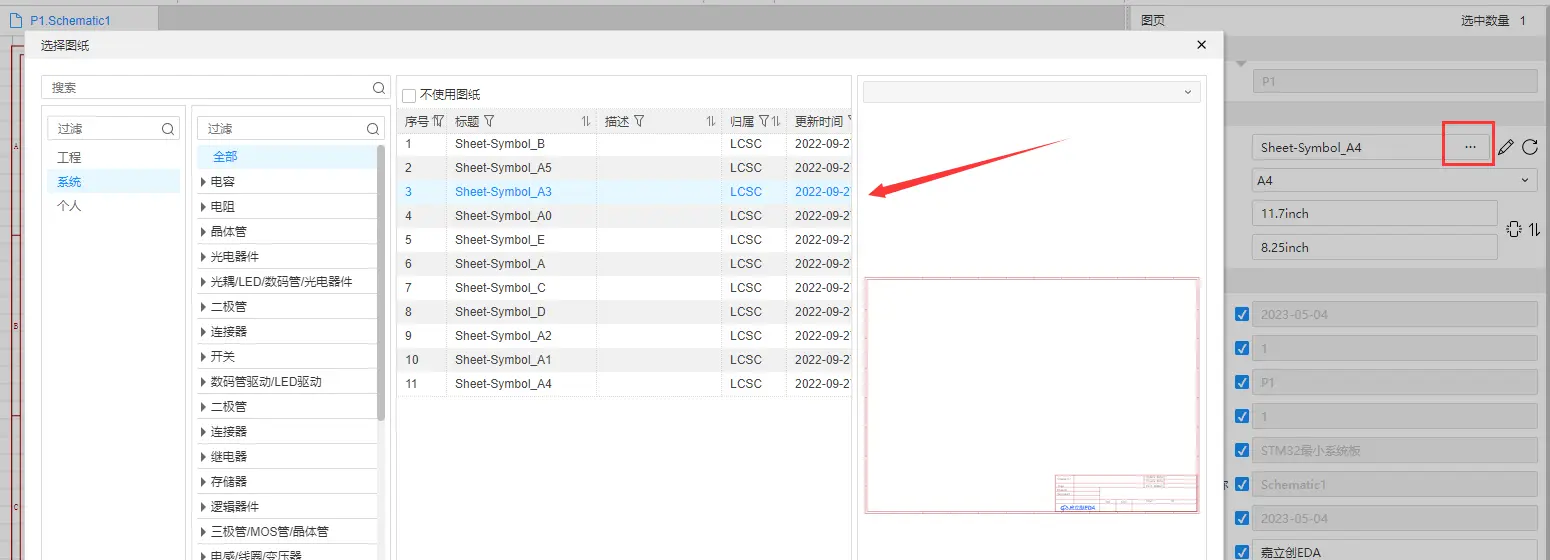Screen dimensions: 1550x560
Task: Expand the 继电器 category node
Action: pyautogui.click(x=204, y=457)
